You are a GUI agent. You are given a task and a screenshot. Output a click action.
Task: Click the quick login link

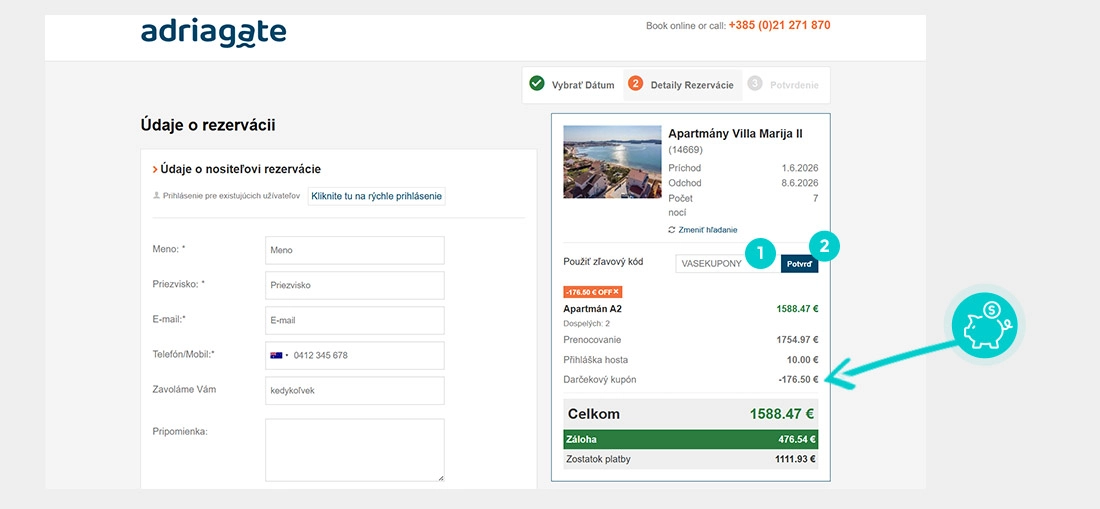[x=376, y=196]
